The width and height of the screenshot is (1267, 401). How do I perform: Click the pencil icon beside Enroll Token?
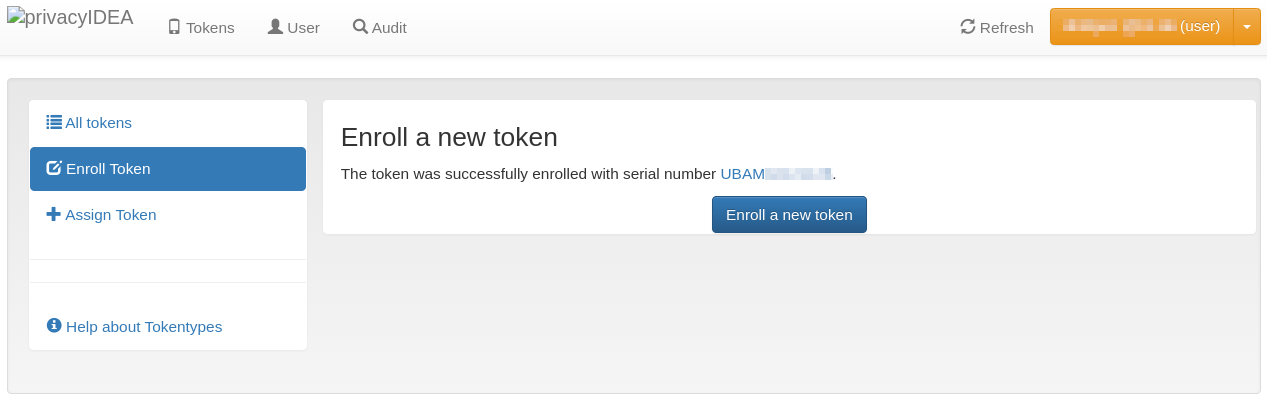click(54, 169)
